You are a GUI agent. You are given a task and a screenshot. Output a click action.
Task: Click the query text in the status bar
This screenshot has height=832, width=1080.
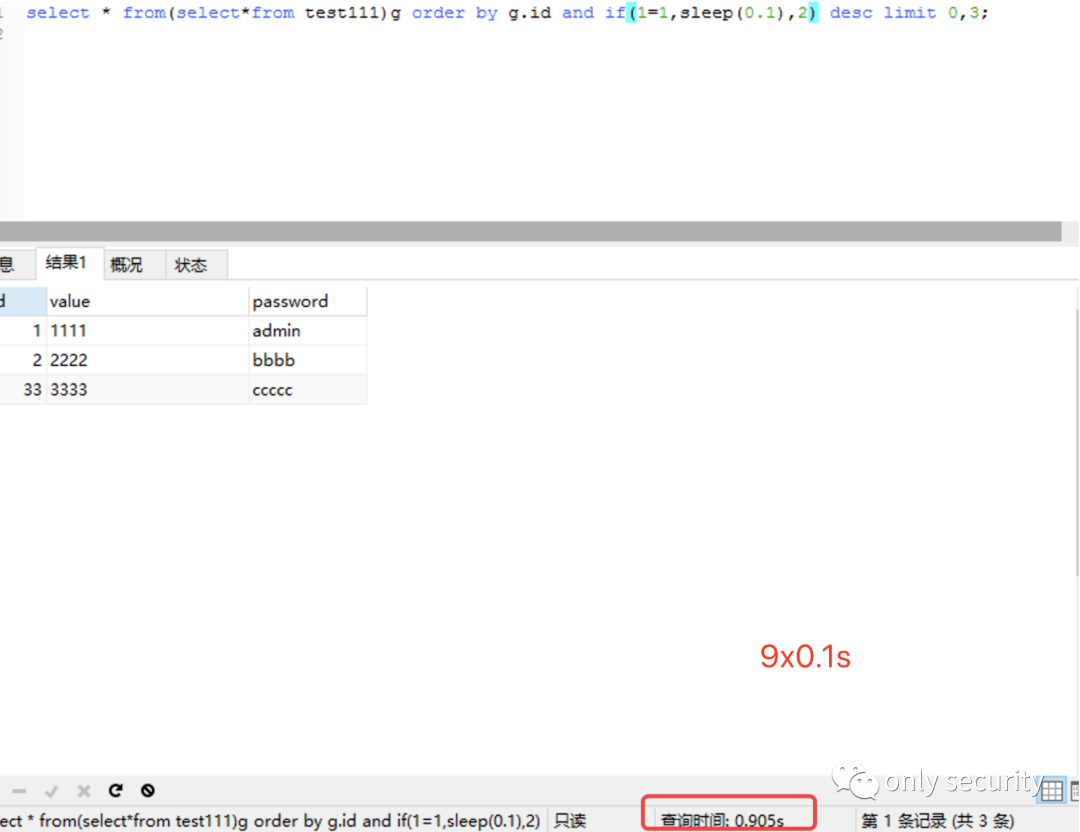coord(271,821)
